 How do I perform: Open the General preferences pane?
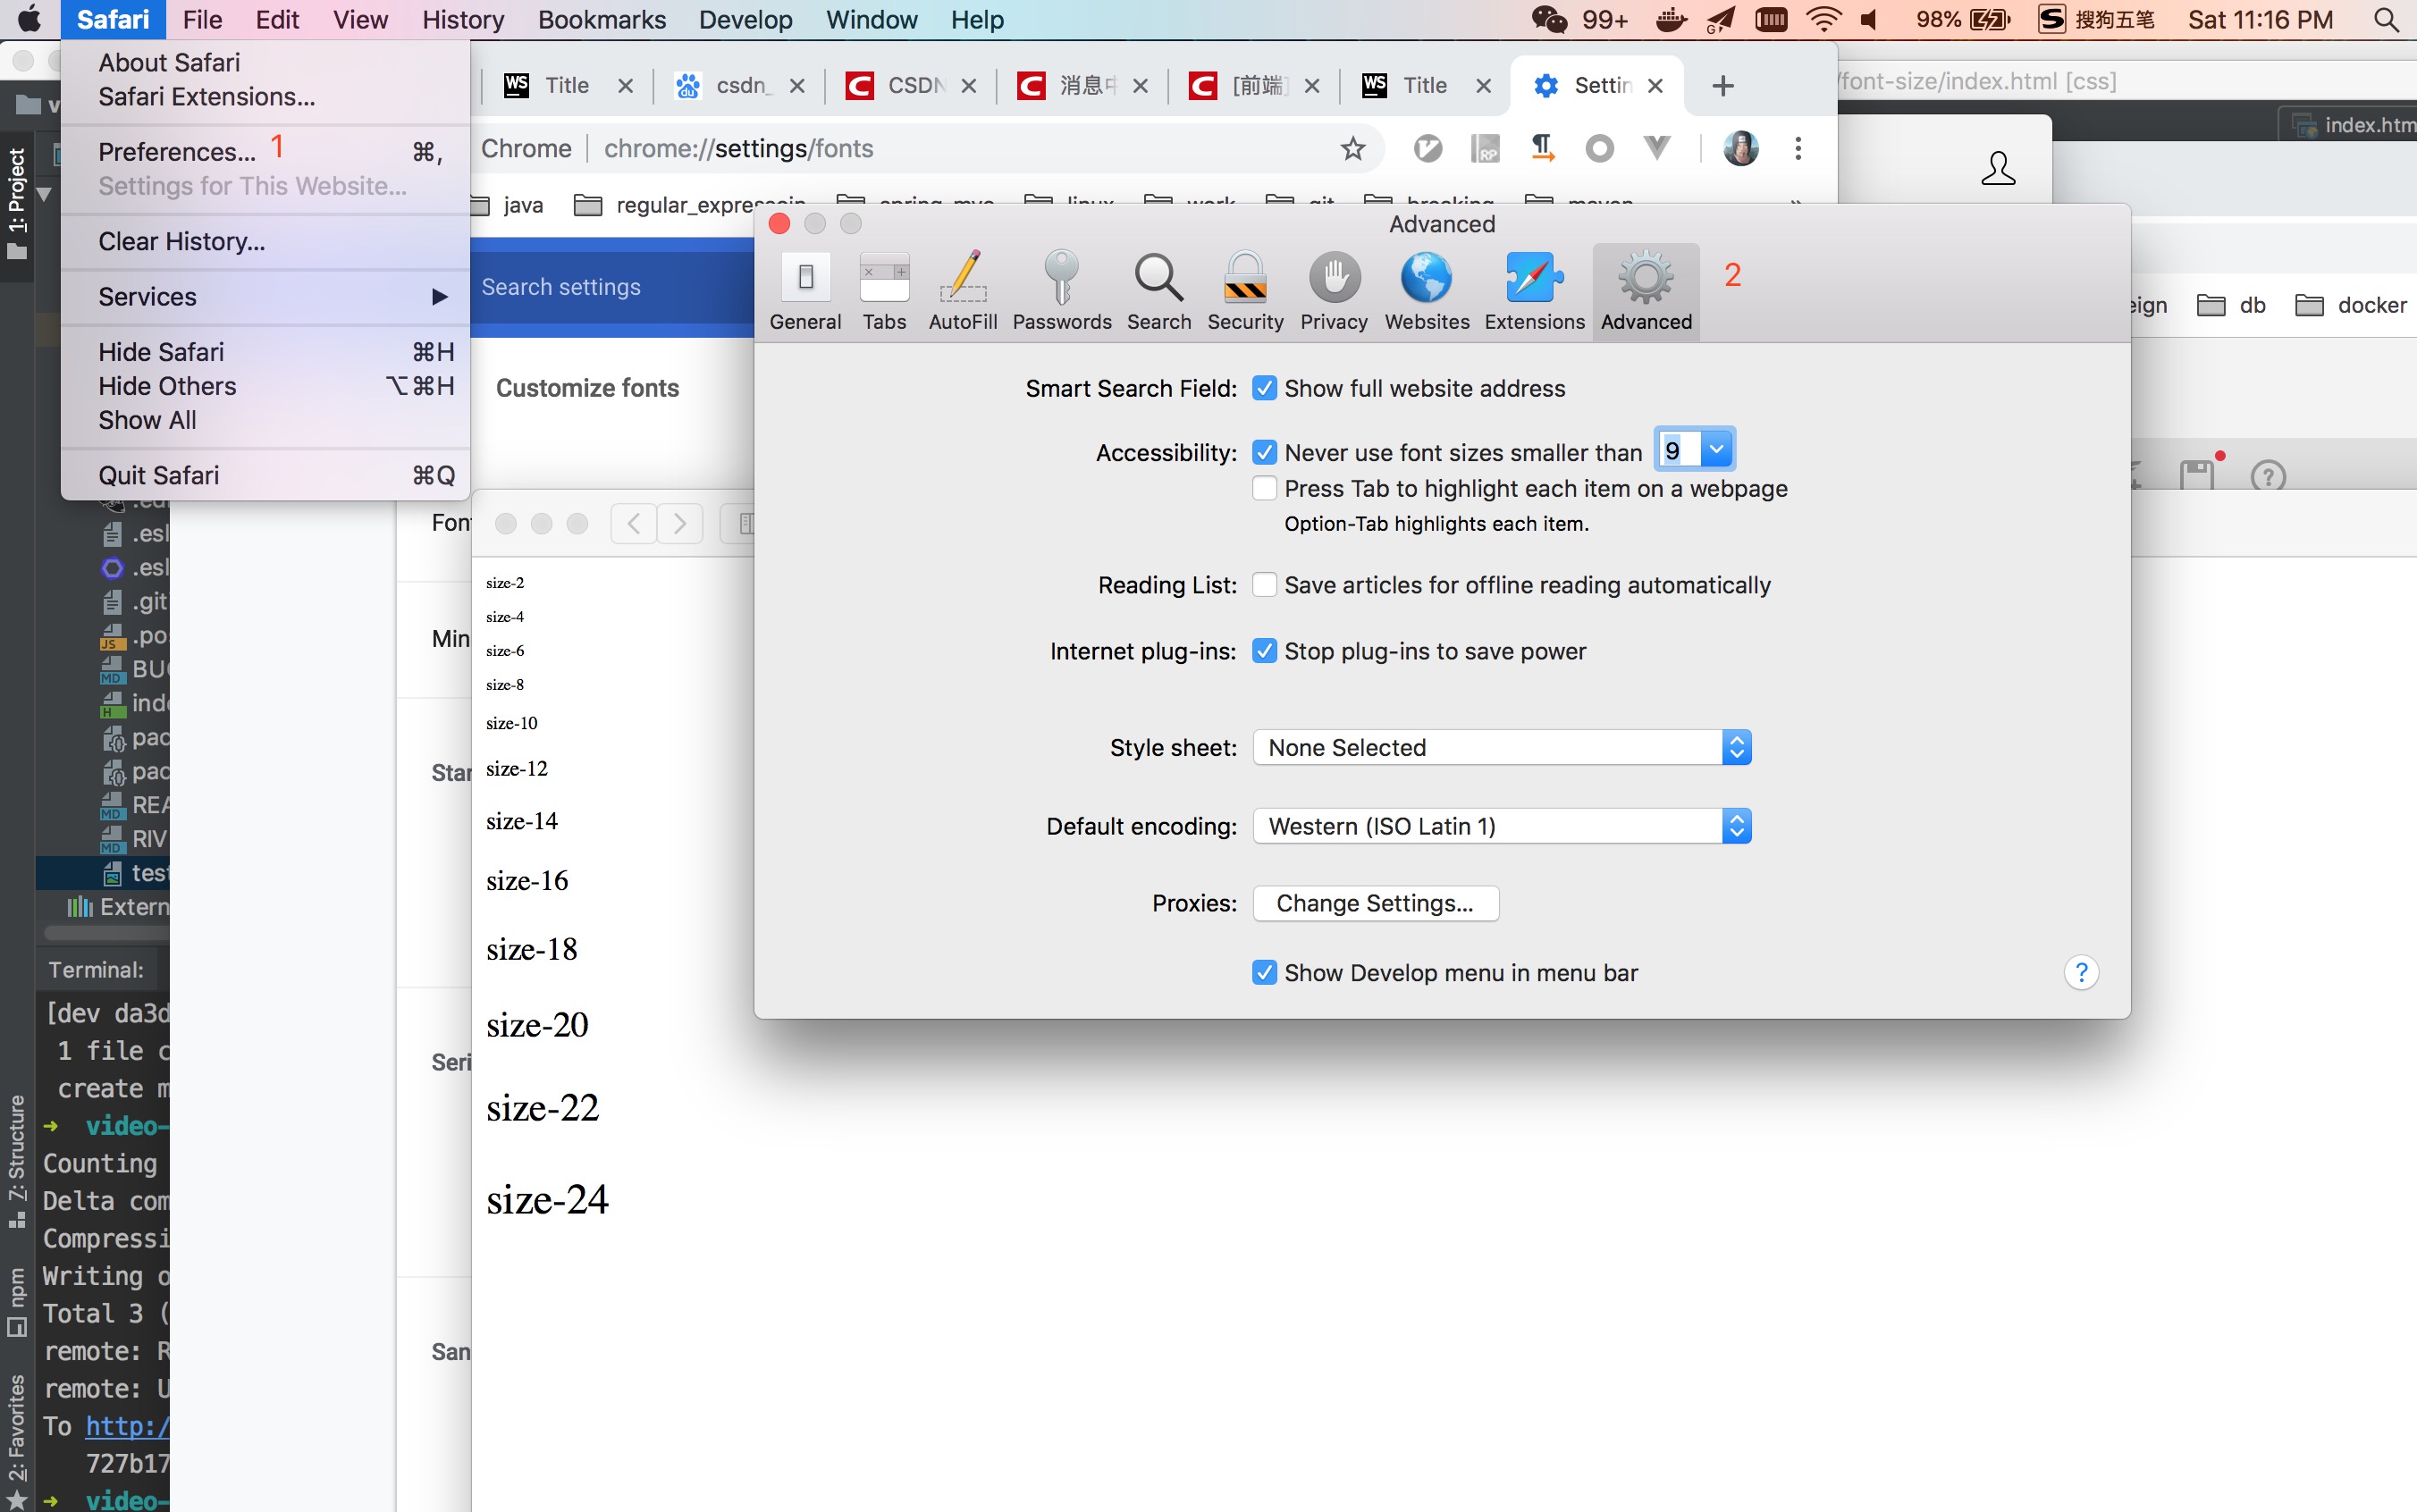click(x=805, y=290)
